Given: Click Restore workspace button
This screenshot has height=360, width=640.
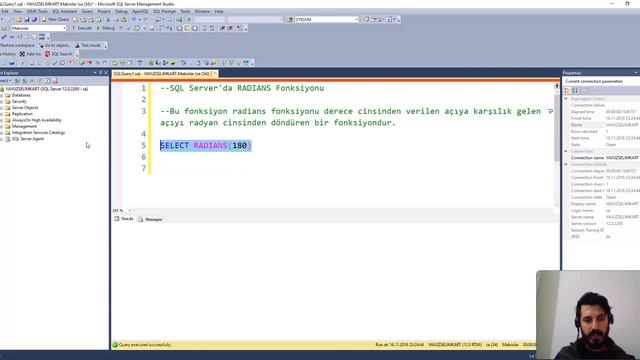Looking at the screenshot, I should (x=17, y=45).
